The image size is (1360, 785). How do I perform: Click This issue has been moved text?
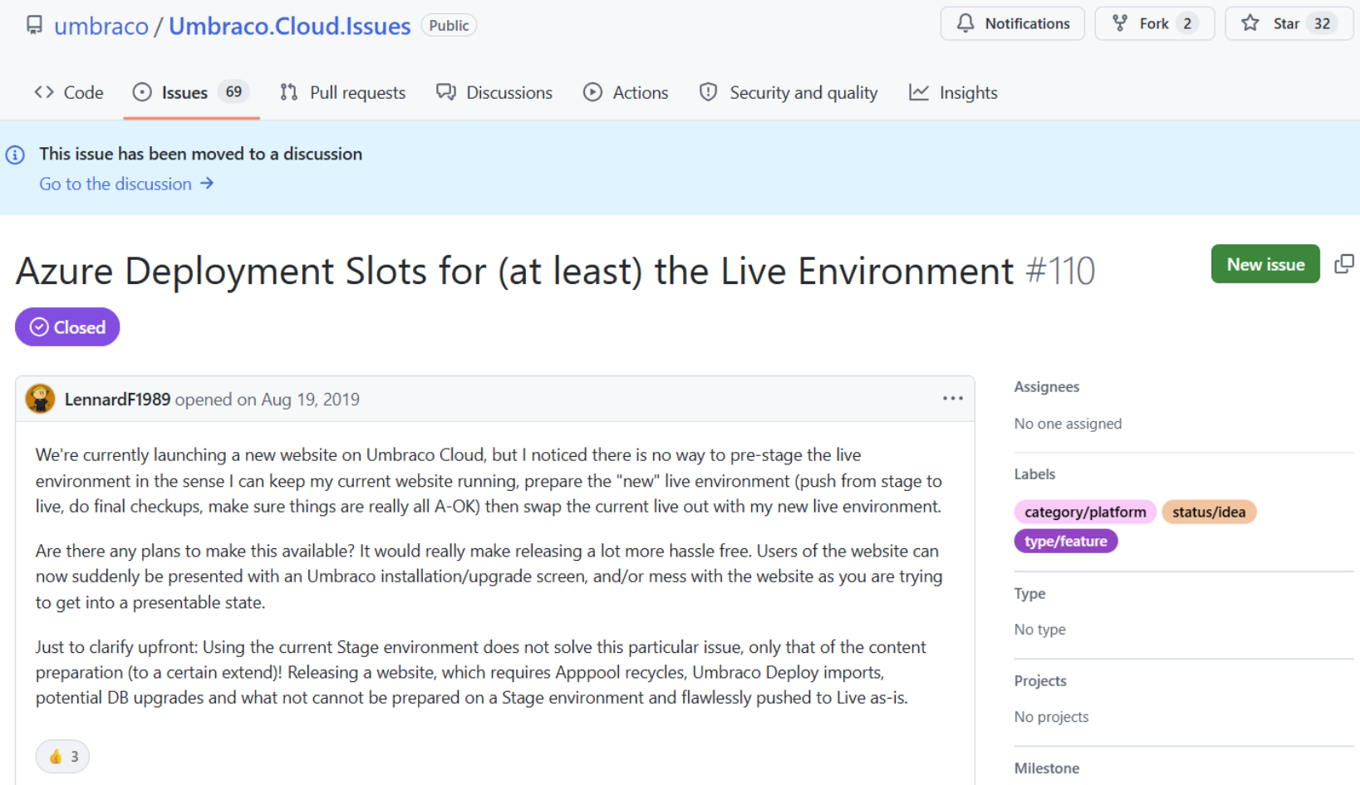tap(201, 154)
